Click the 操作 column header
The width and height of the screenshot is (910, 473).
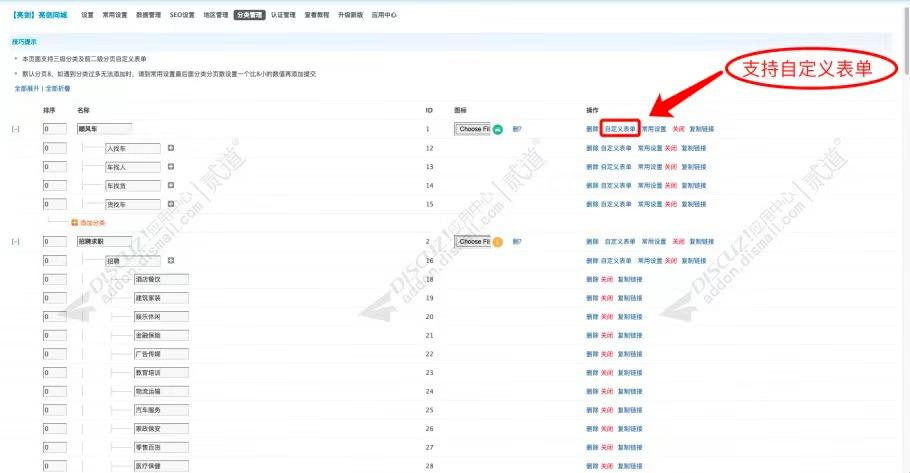[593, 110]
